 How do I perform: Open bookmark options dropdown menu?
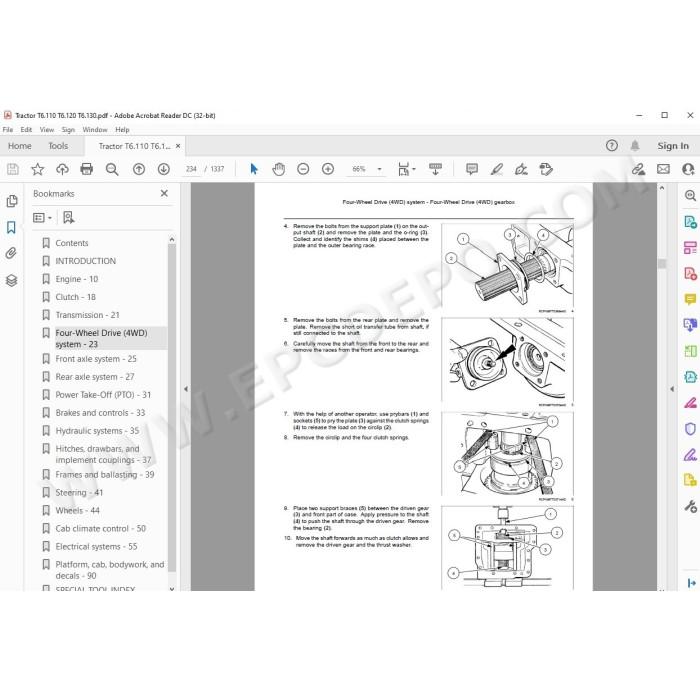pyautogui.click(x=43, y=217)
